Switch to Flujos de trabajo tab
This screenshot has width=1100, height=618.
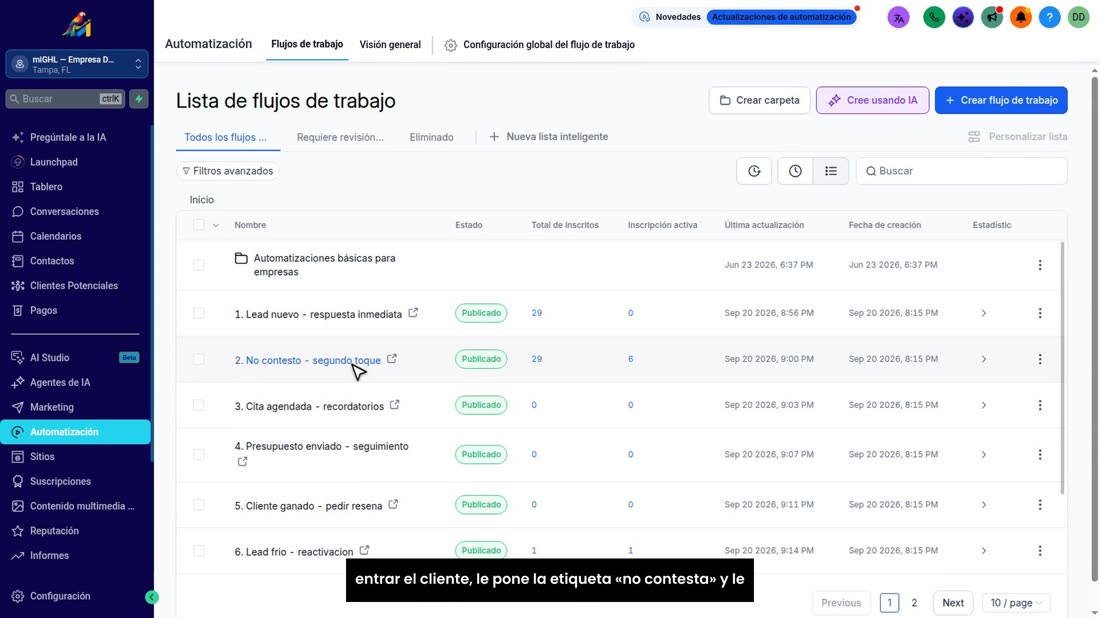[x=307, y=44]
